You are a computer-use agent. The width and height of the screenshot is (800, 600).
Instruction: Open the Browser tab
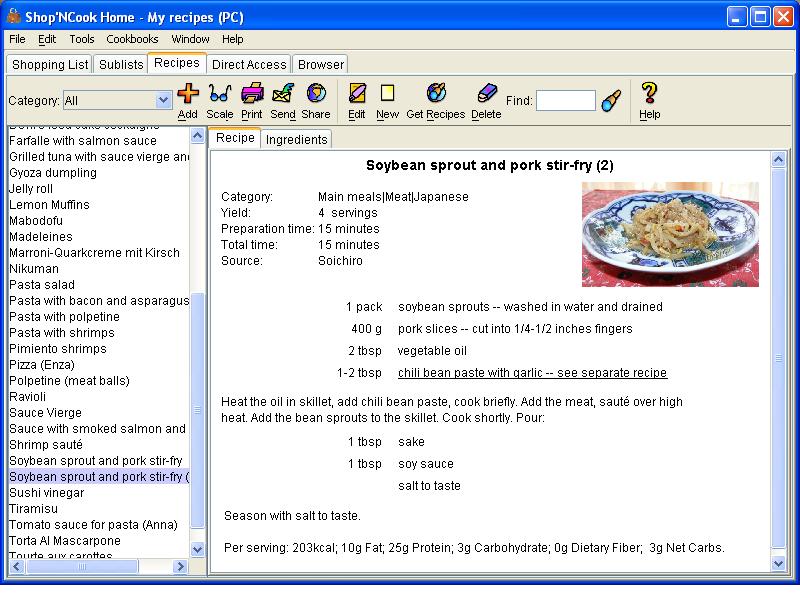[319, 63]
